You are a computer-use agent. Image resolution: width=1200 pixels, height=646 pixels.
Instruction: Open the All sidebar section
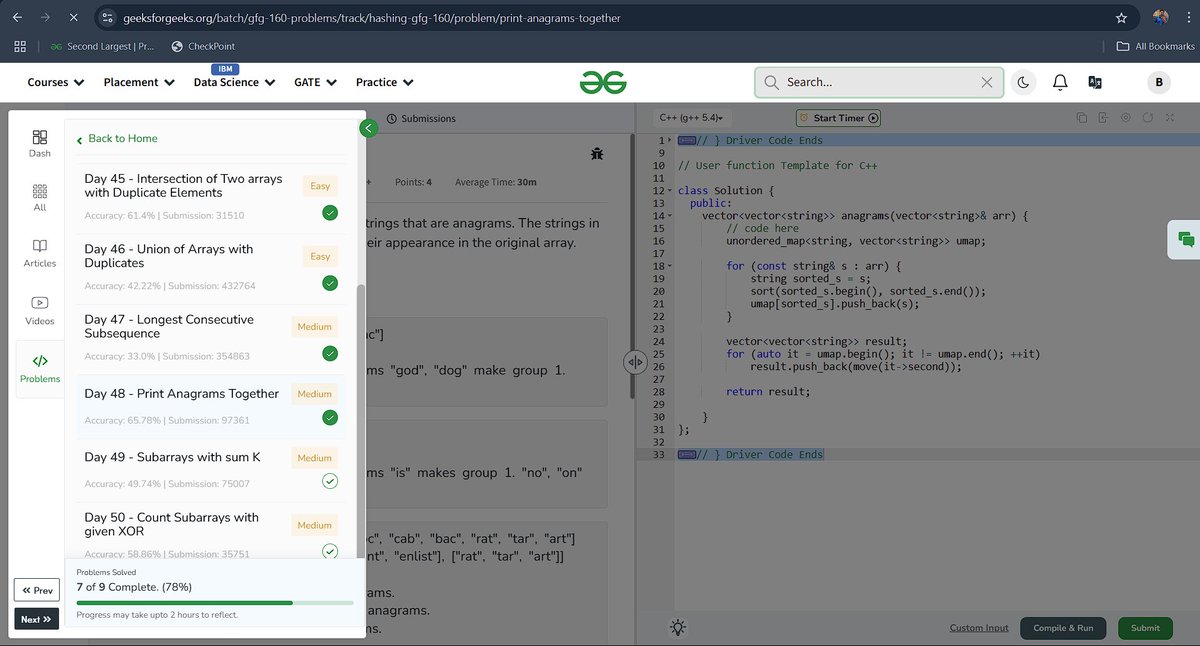[40, 197]
